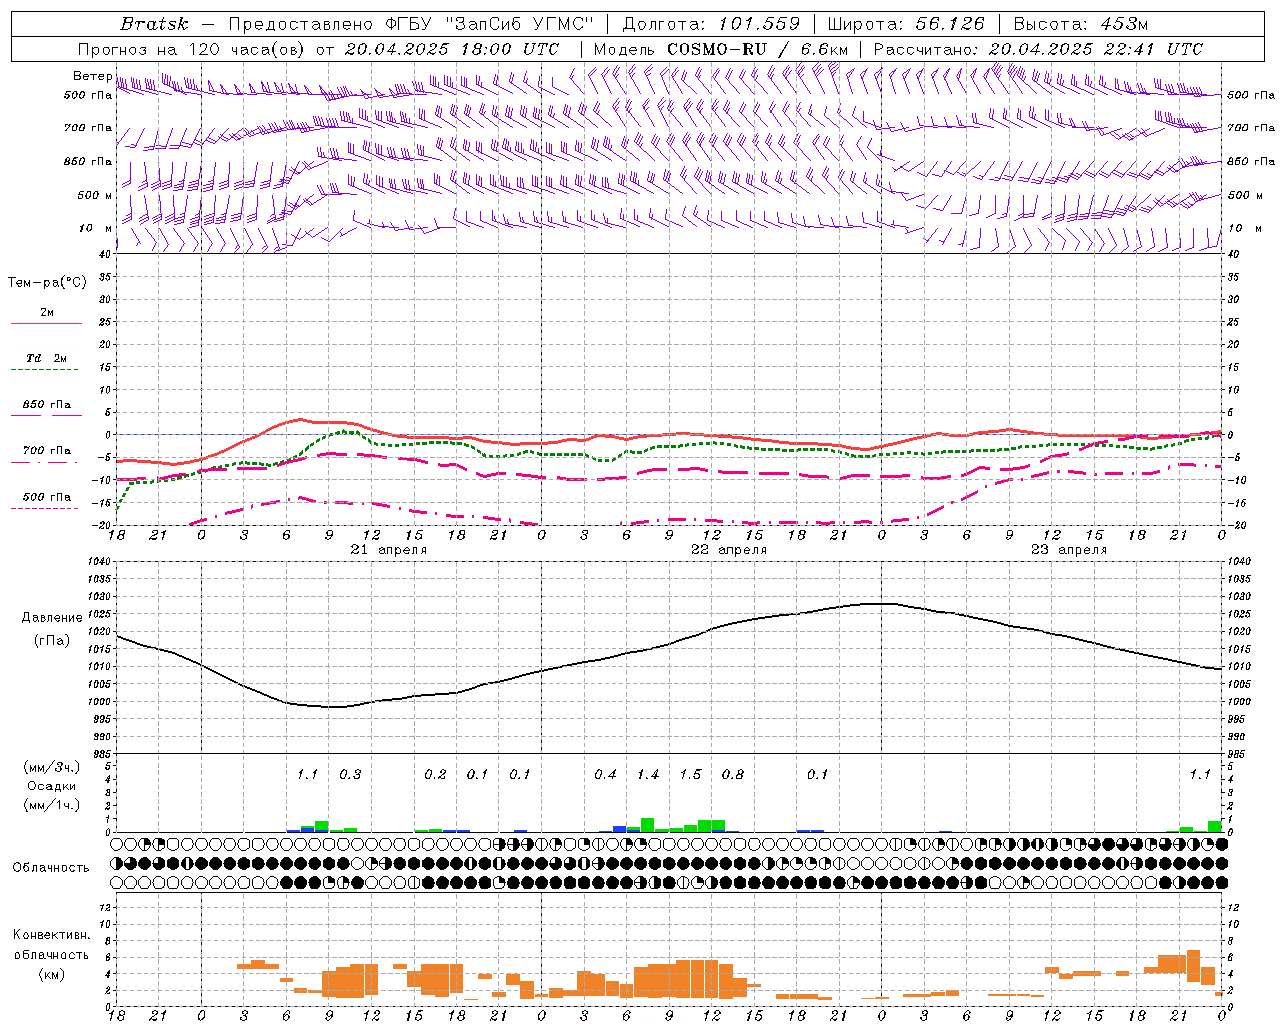Click the Конвективн. convective cloud label
The height and width of the screenshot is (1024, 1280).
(51, 935)
